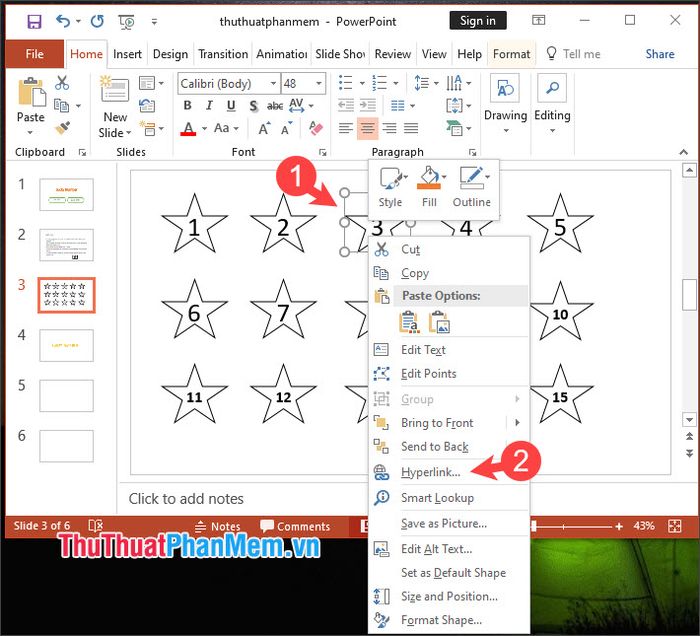Viewport: 700px width, 636px height.
Task: Open Font Color dropdown arrow
Action: click(x=204, y=129)
